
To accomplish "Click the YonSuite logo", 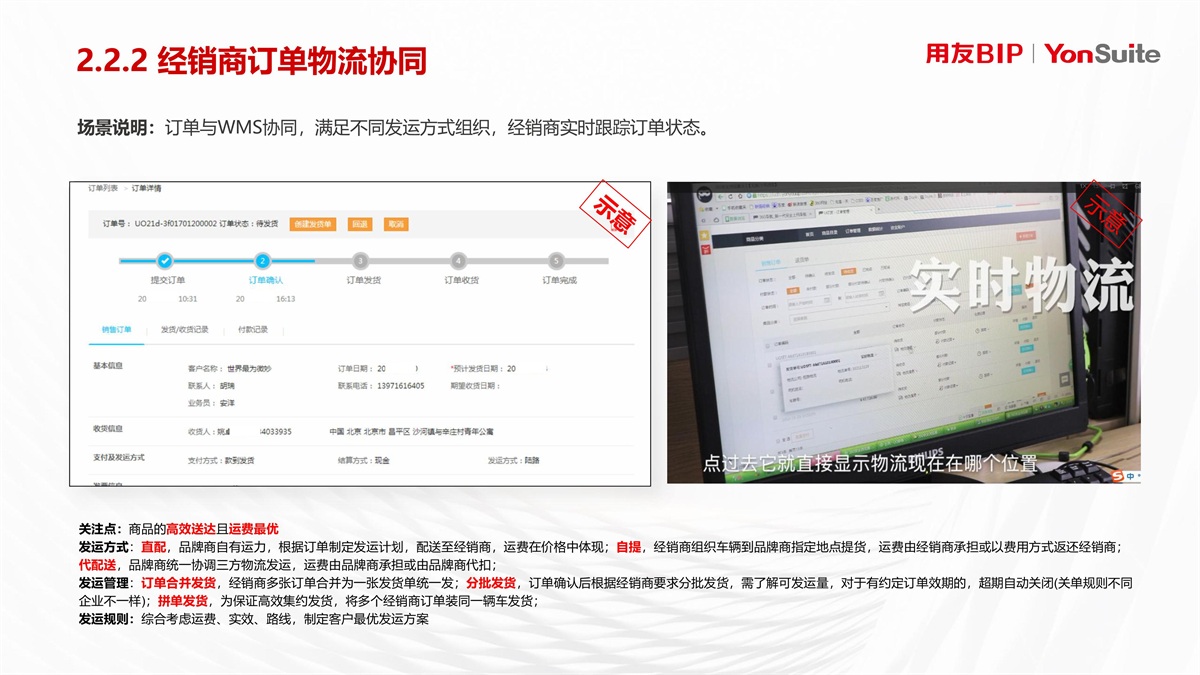I will tap(1102, 54).
